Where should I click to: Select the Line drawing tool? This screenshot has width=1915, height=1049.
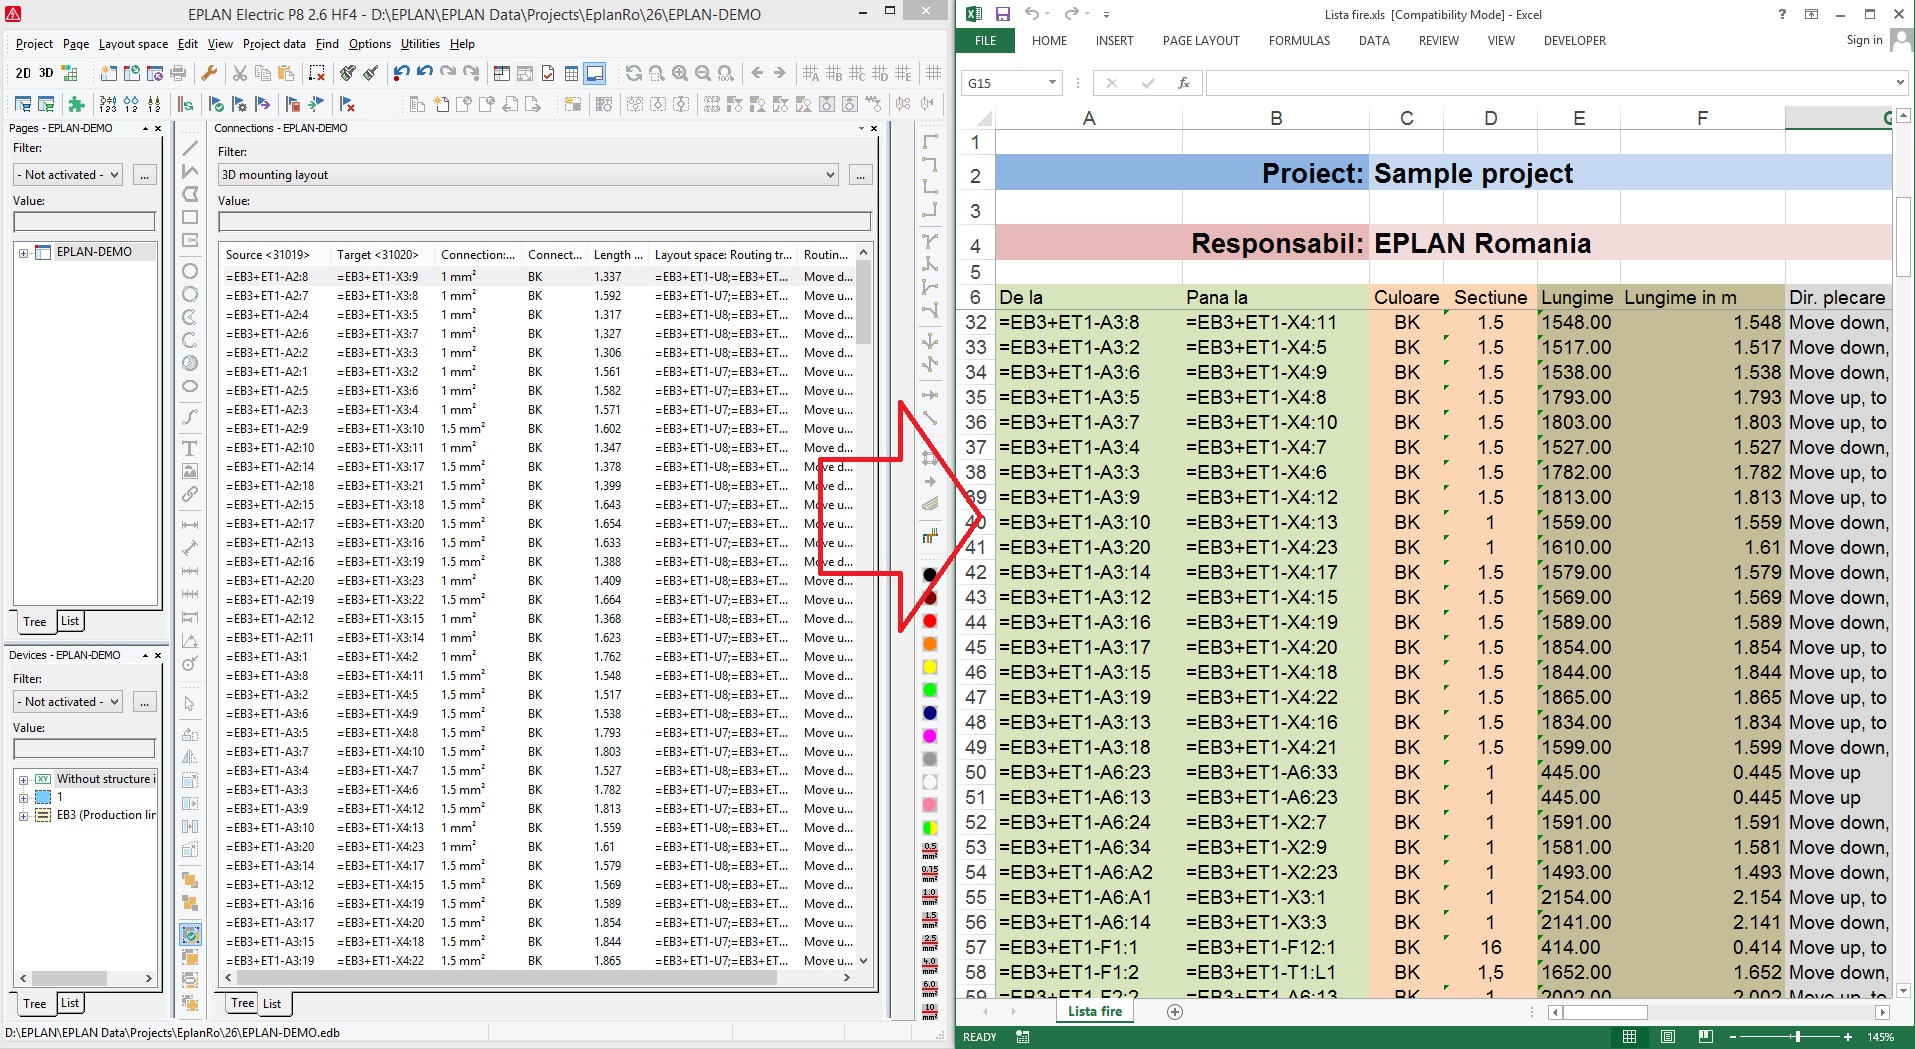190,148
